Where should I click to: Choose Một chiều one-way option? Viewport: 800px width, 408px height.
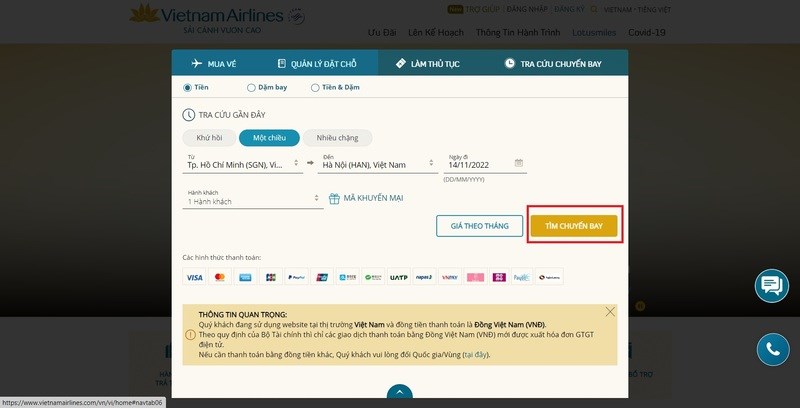(x=269, y=138)
